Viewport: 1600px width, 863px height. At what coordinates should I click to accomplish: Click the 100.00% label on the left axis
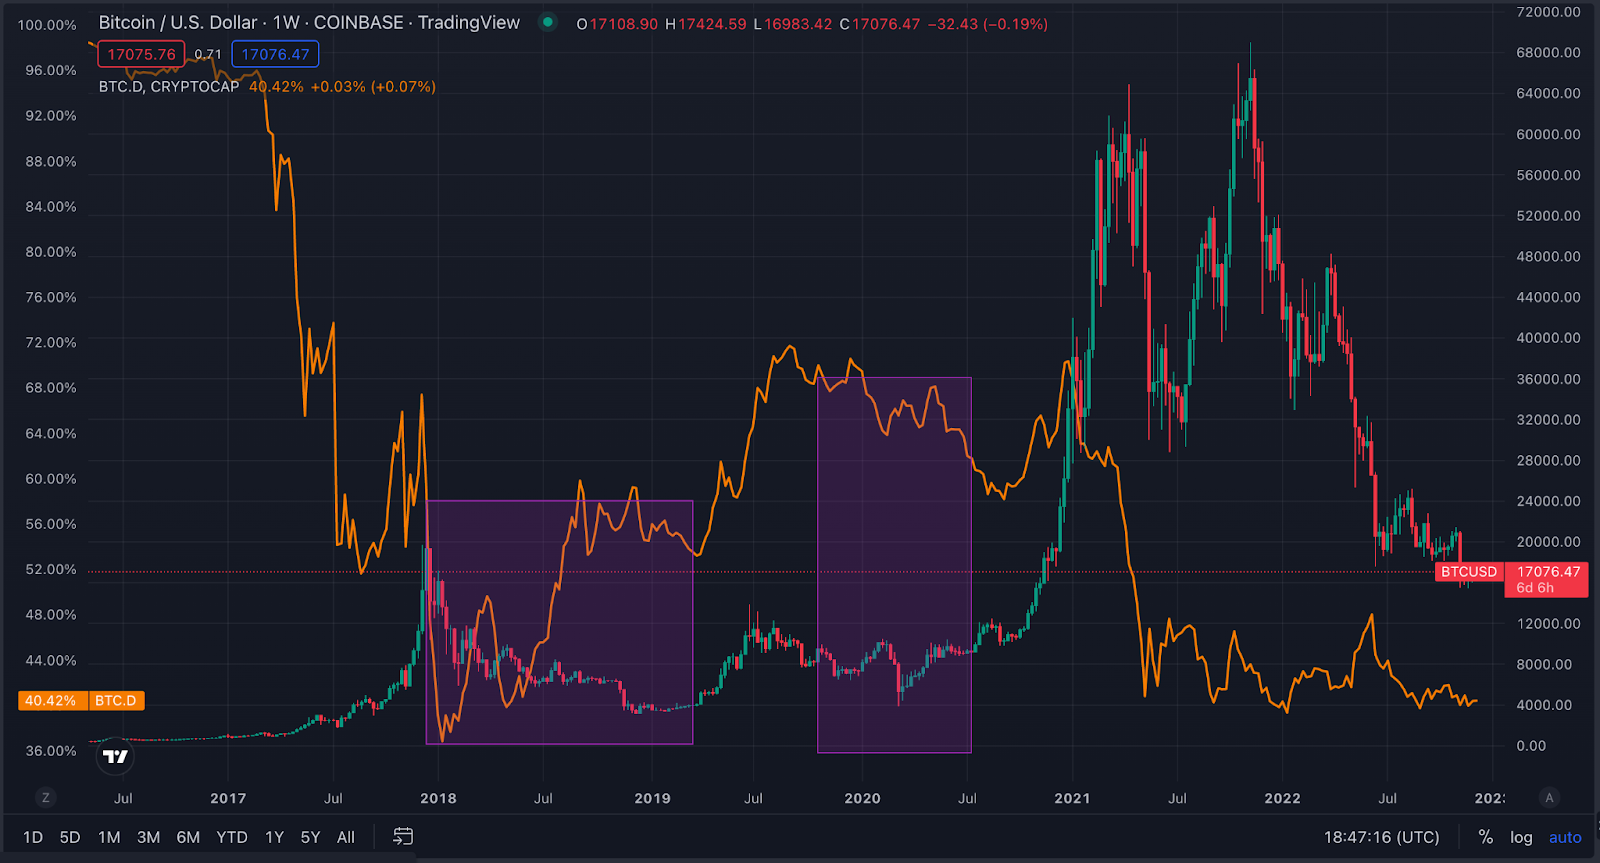tap(47, 25)
